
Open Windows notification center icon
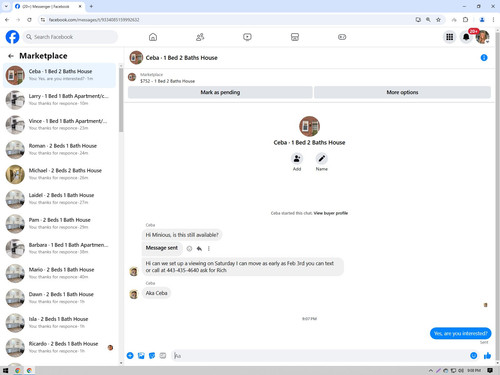(490, 370)
